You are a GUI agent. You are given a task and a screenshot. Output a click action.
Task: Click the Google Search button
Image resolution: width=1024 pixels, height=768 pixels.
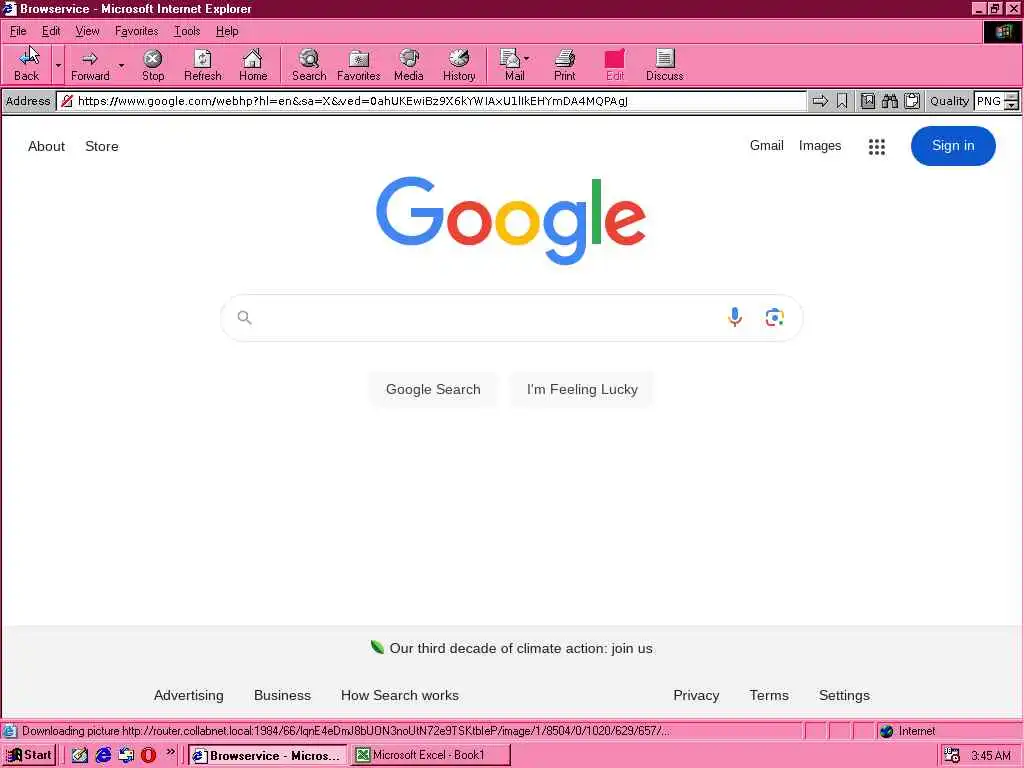pos(433,389)
